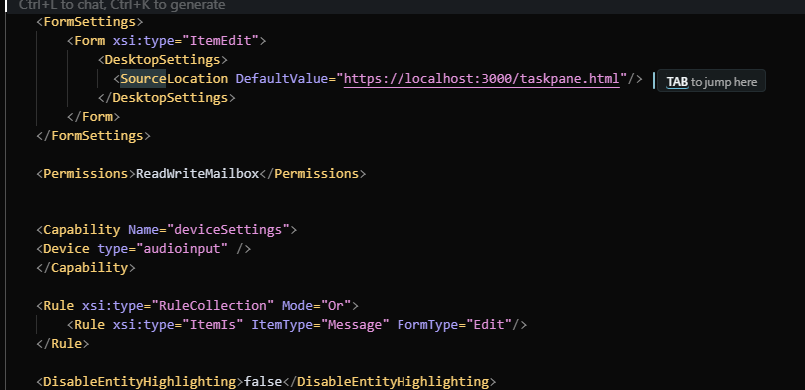This screenshot has width=805, height=390.
Task: Click the DefaultValue attribute name
Action: [281, 79]
